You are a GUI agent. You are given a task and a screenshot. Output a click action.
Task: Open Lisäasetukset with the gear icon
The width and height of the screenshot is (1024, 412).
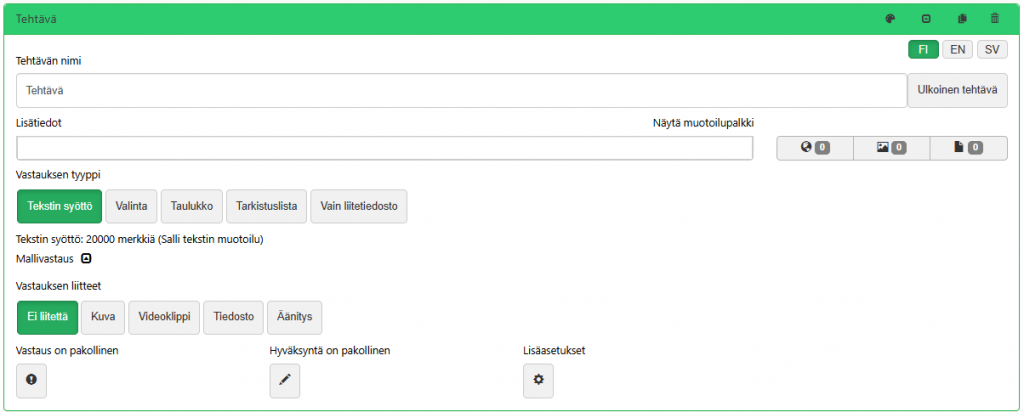tap(538, 380)
